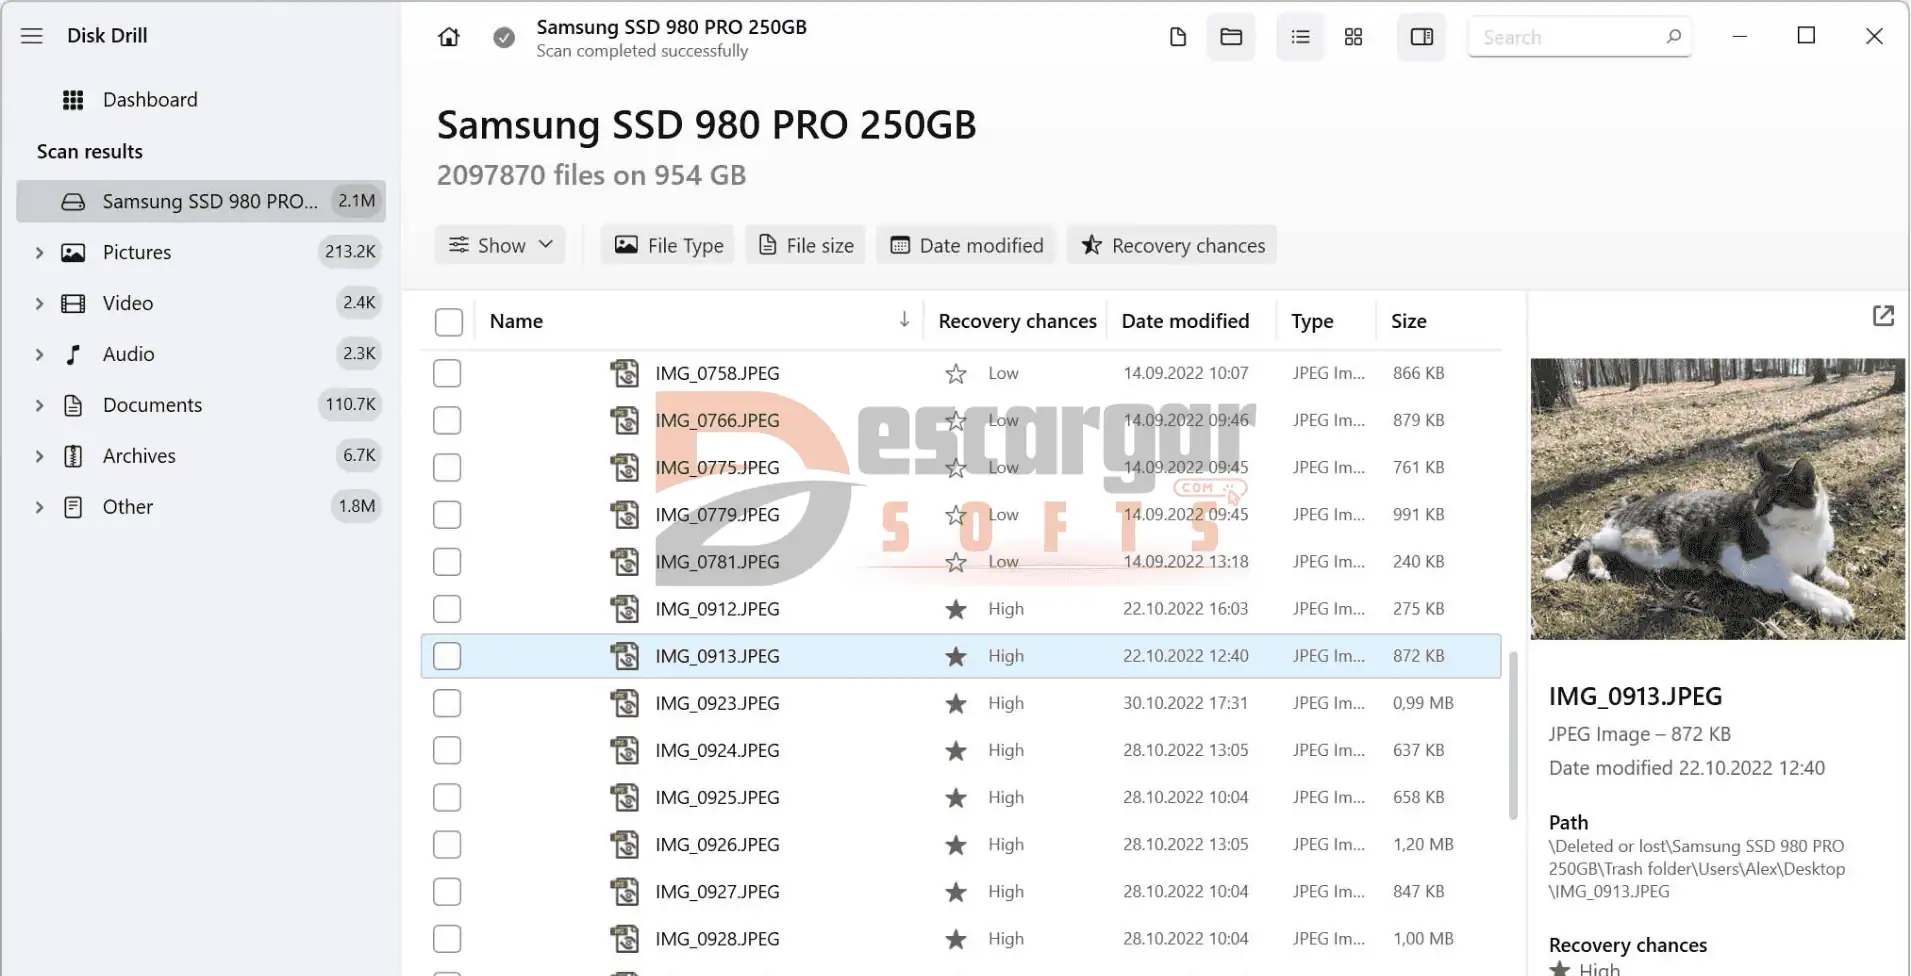
Task: Select the IMG_0923.JPEG file name
Action: (x=717, y=704)
